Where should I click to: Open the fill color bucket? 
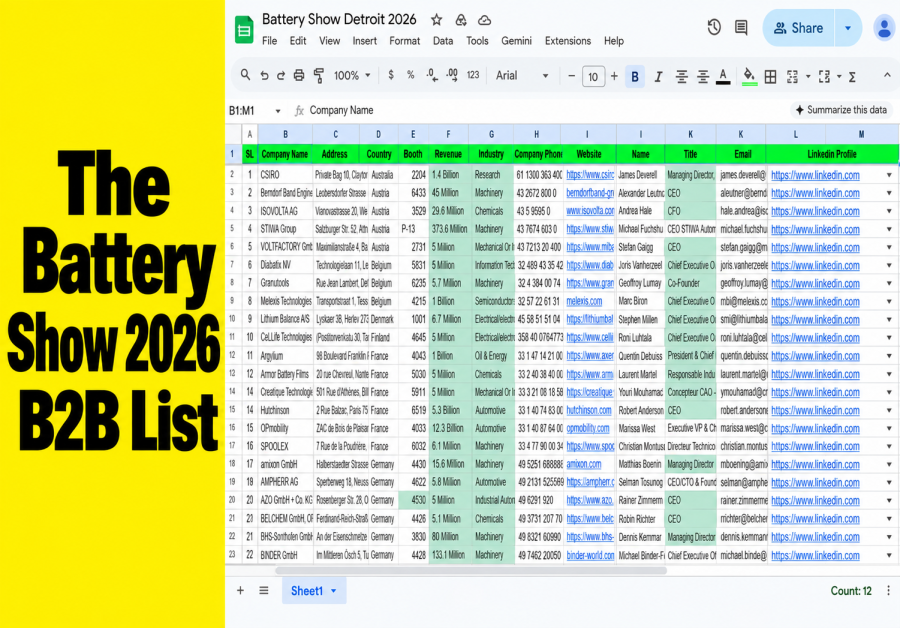pos(748,76)
